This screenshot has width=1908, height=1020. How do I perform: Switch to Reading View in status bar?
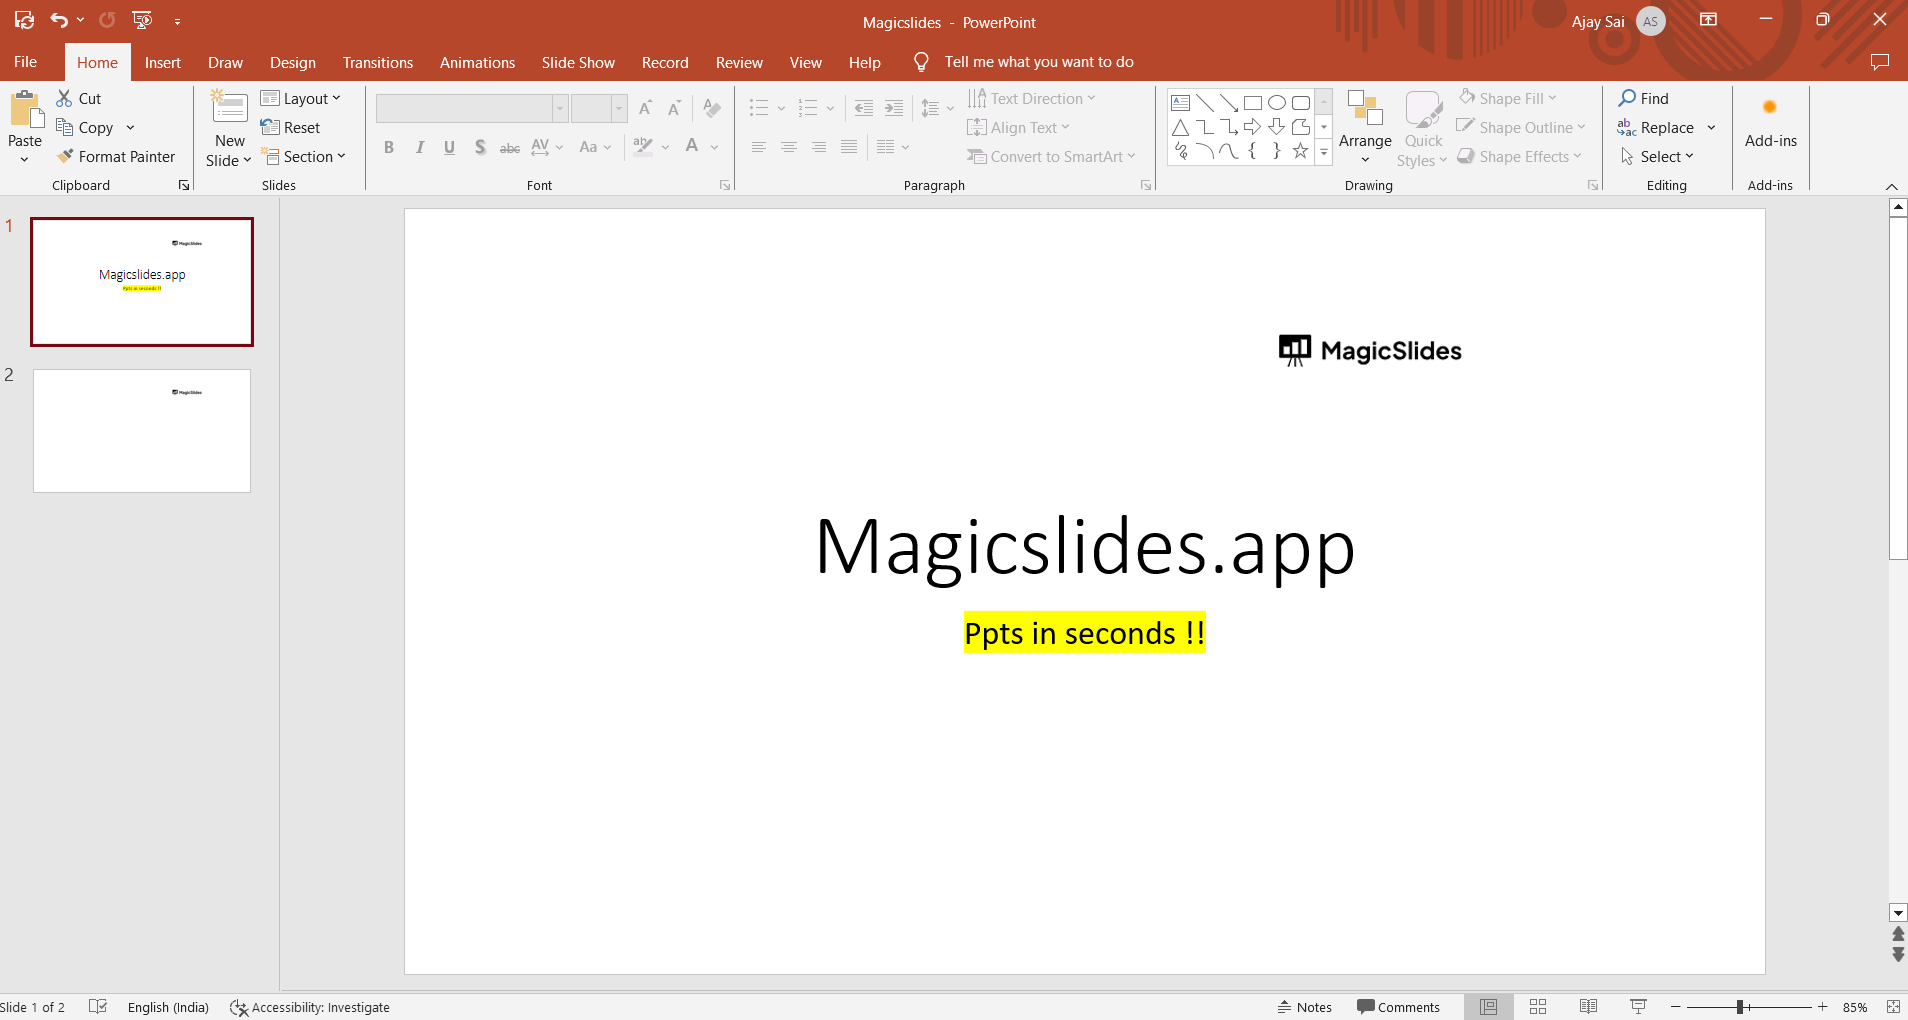tap(1588, 1007)
